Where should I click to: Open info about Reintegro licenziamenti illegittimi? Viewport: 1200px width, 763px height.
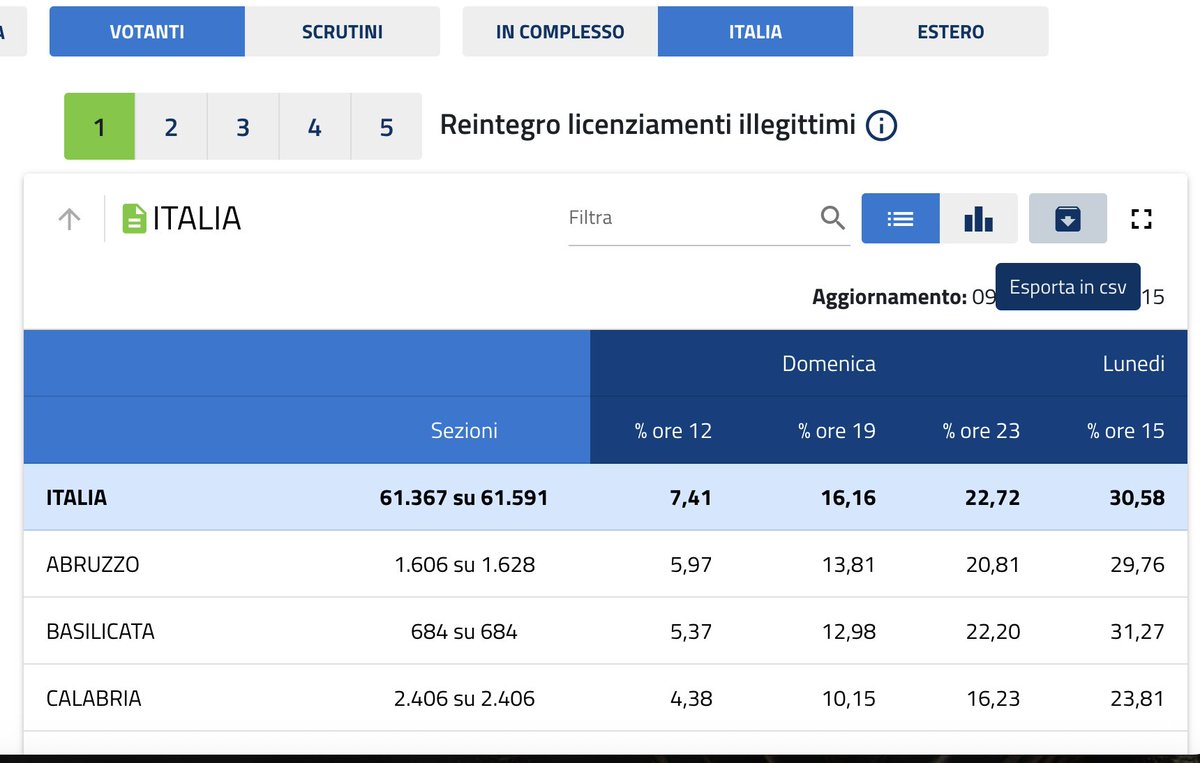[x=881, y=127]
